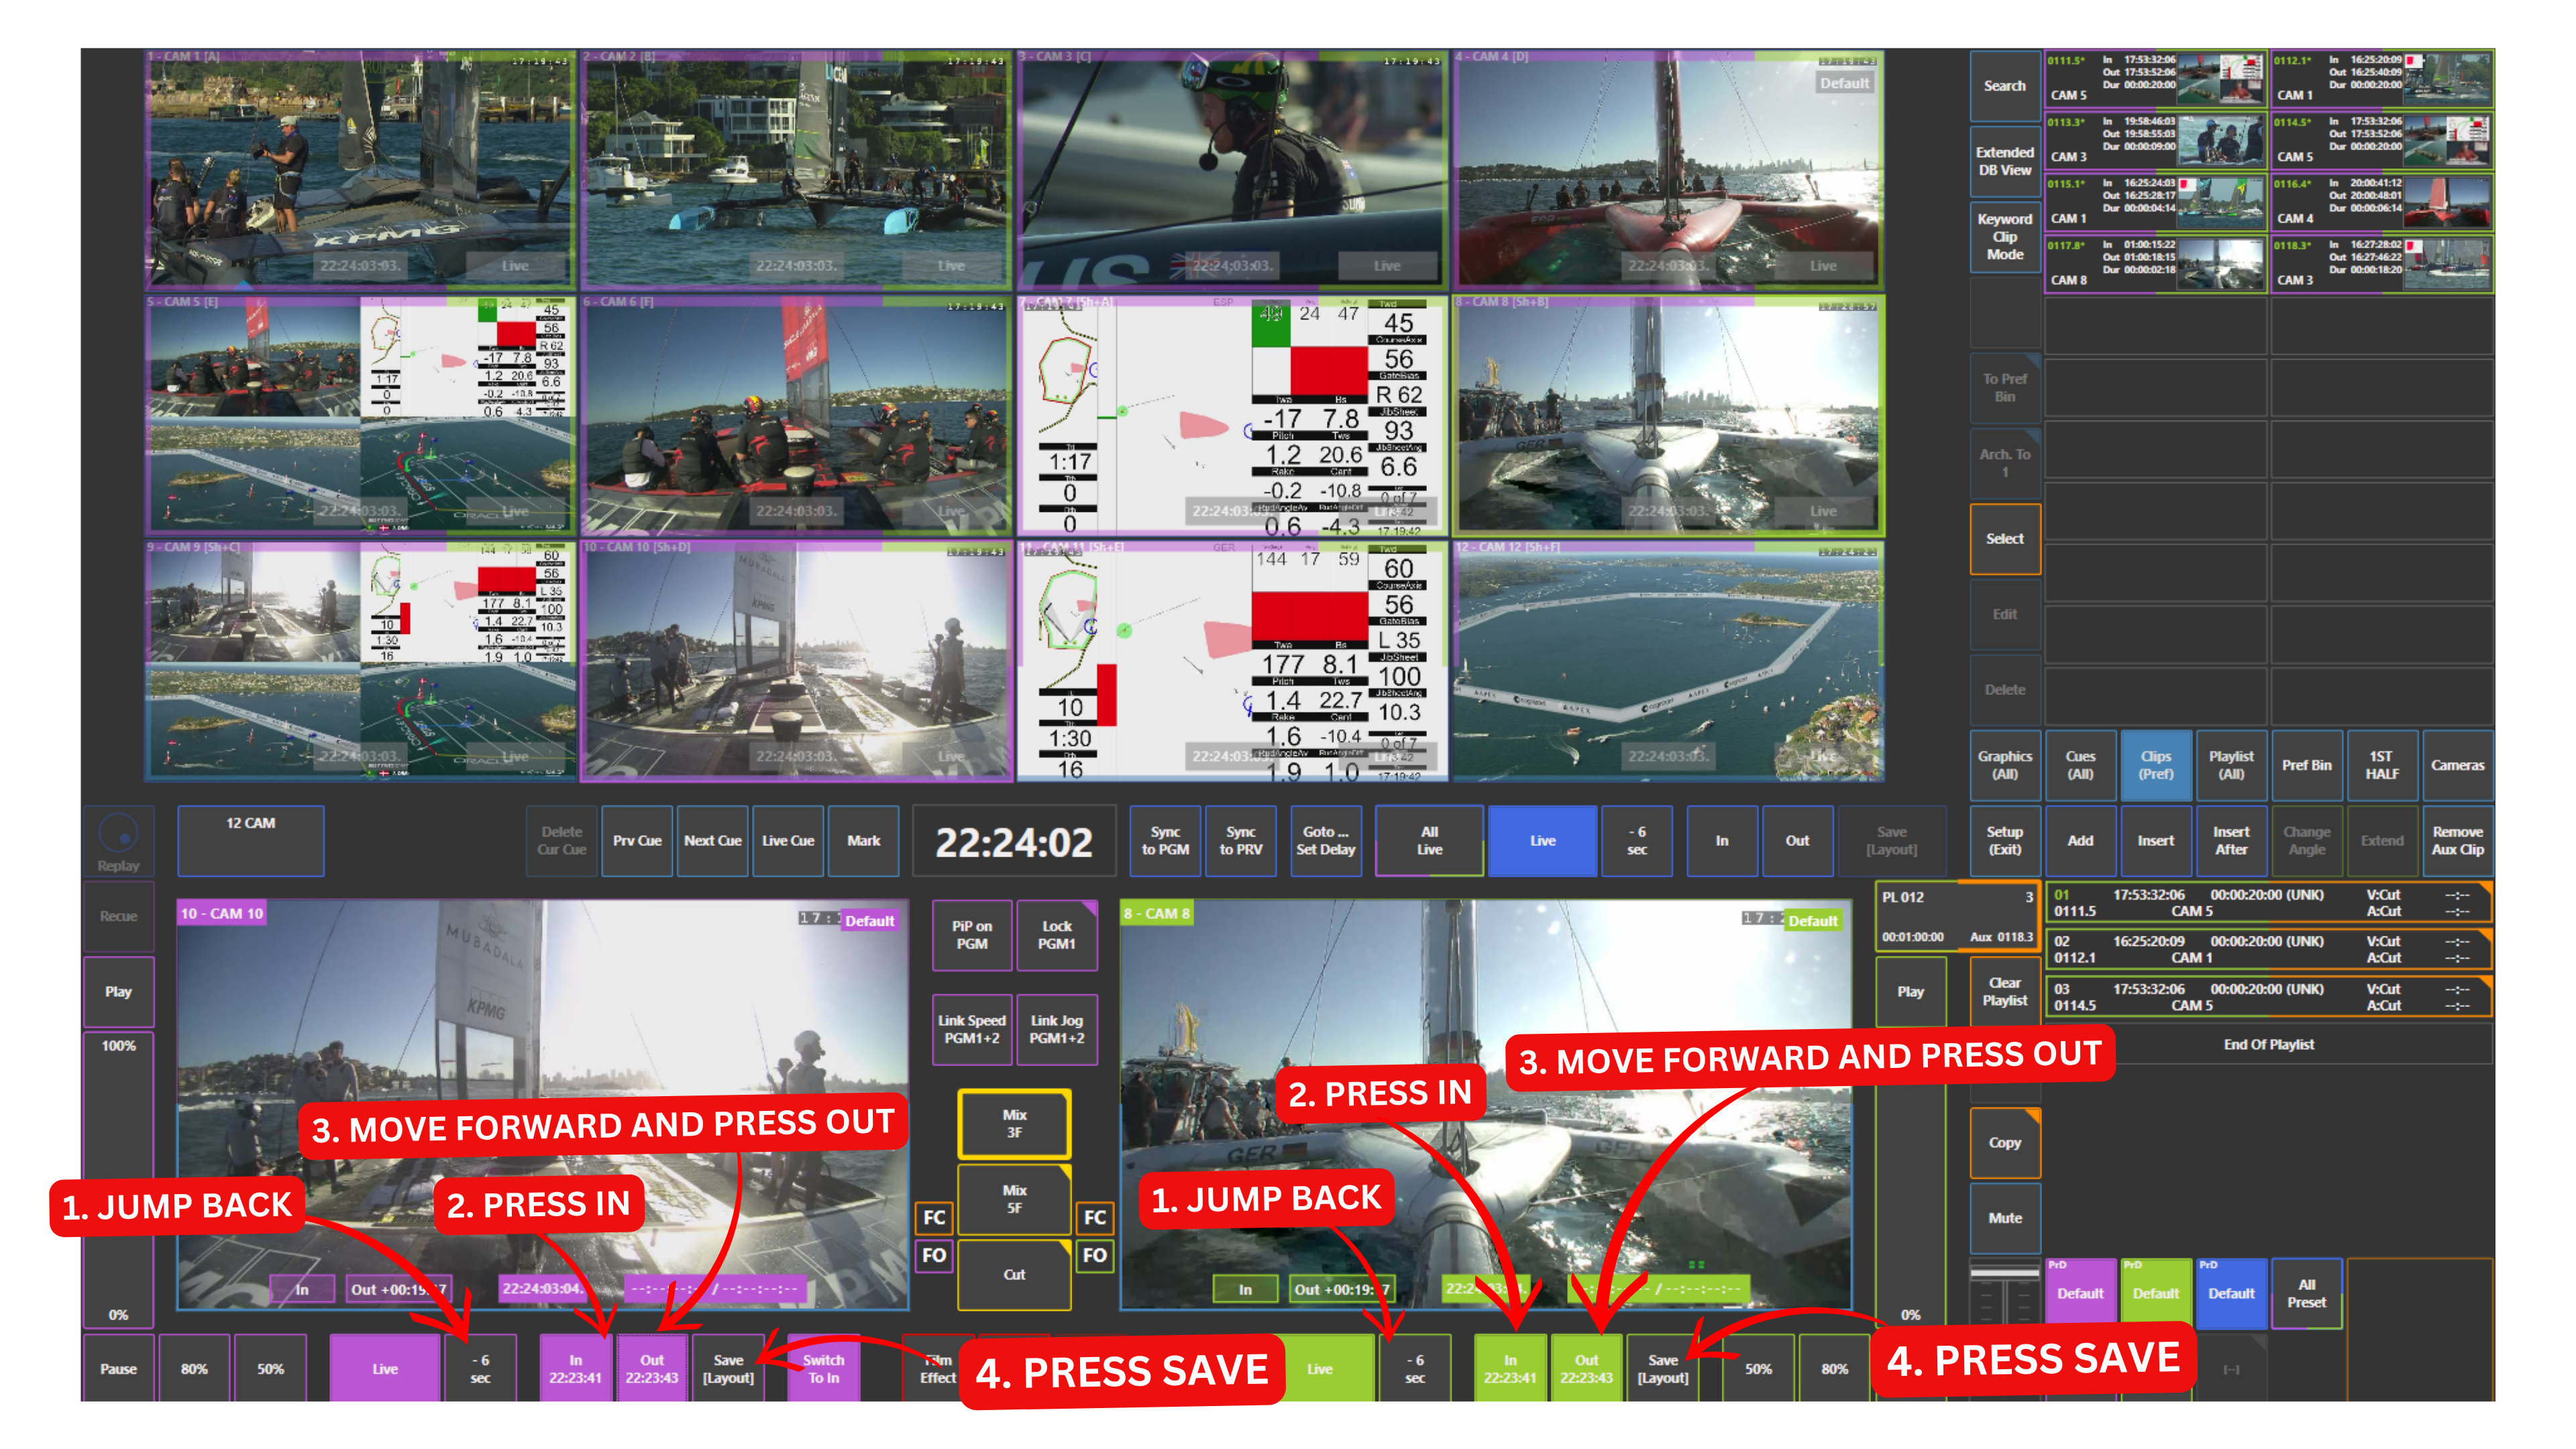The height and width of the screenshot is (1449, 2576).
Task: Click the All Preset button
Action: 2306,1294
